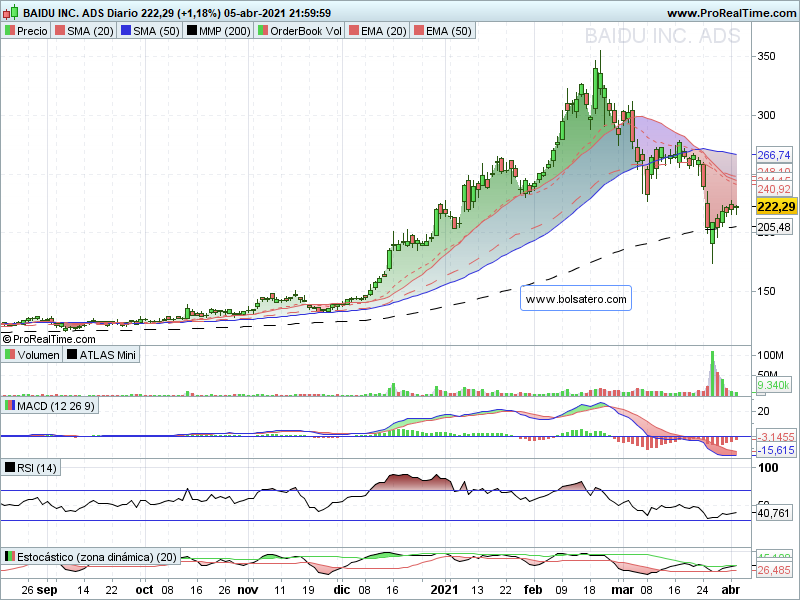
Task: Click the blue SMA (50) color swatch
Action: coord(126,31)
